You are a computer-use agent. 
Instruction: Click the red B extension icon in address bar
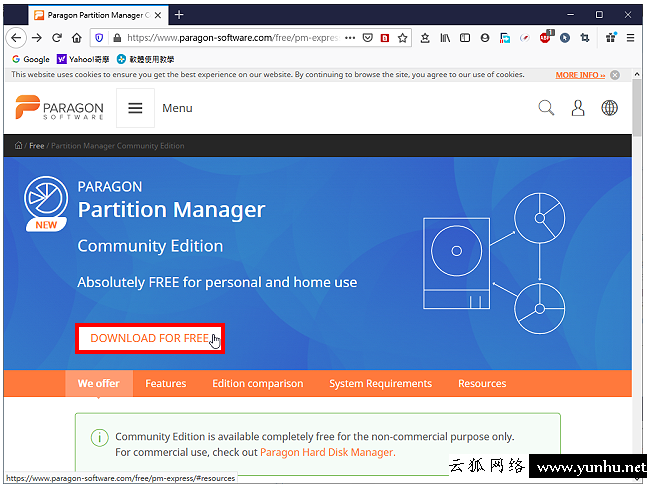[x=385, y=38]
